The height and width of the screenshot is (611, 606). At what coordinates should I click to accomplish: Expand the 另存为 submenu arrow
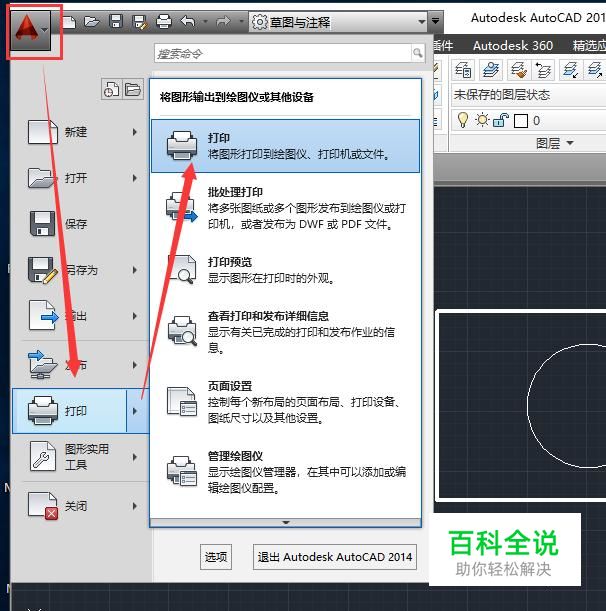click(x=134, y=270)
